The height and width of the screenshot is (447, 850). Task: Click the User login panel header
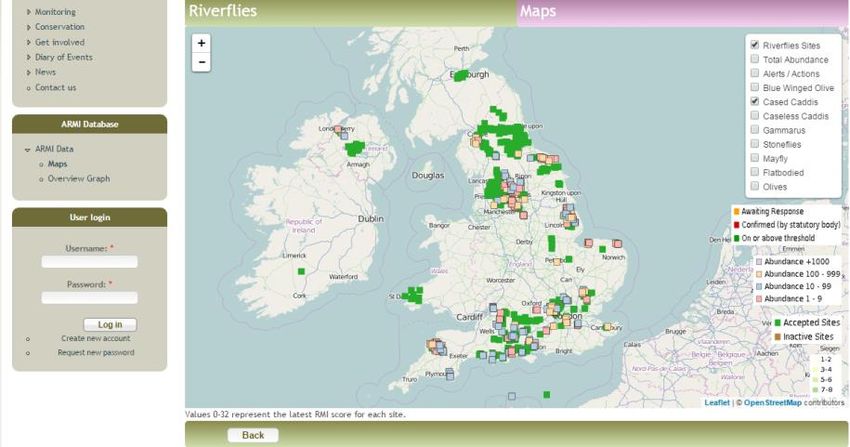[x=89, y=217]
